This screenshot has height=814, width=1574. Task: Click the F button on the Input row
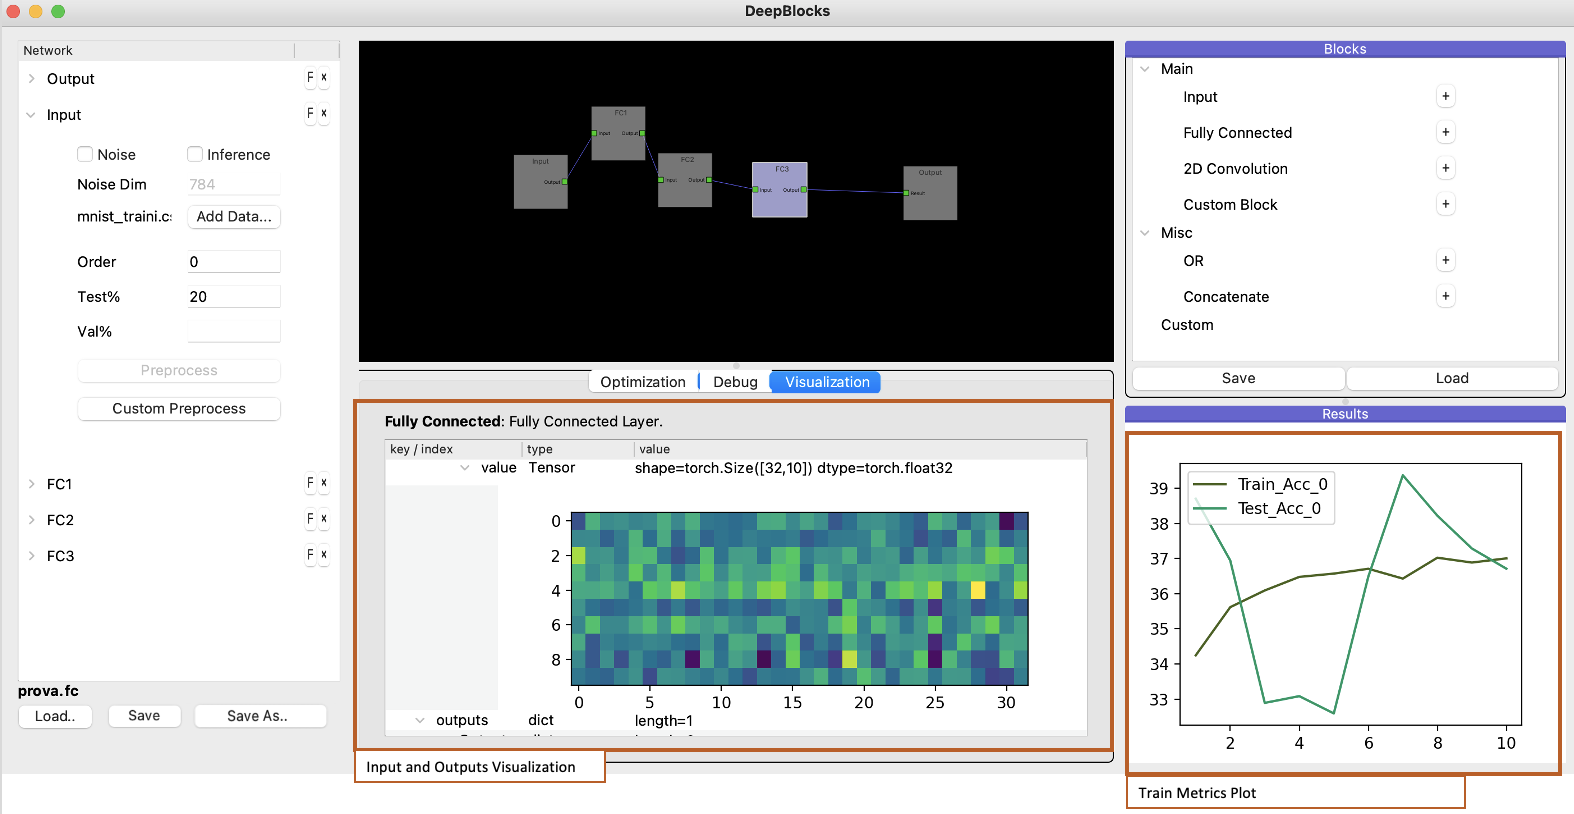310,113
